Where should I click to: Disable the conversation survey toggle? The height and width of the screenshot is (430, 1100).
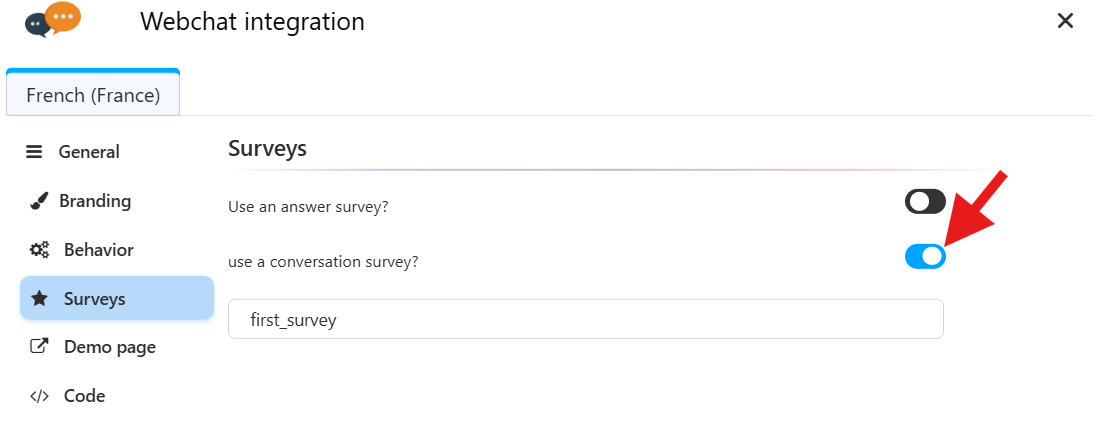pyautogui.click(x=925, y=257)
